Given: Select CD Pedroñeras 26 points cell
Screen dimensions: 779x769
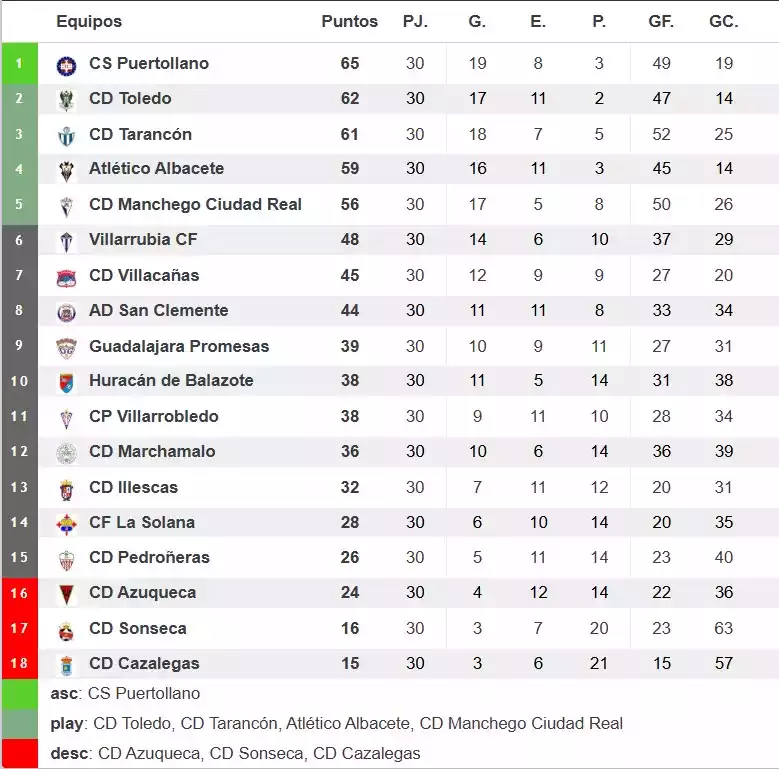Looking at the screenshot, I should click(349, 557).
